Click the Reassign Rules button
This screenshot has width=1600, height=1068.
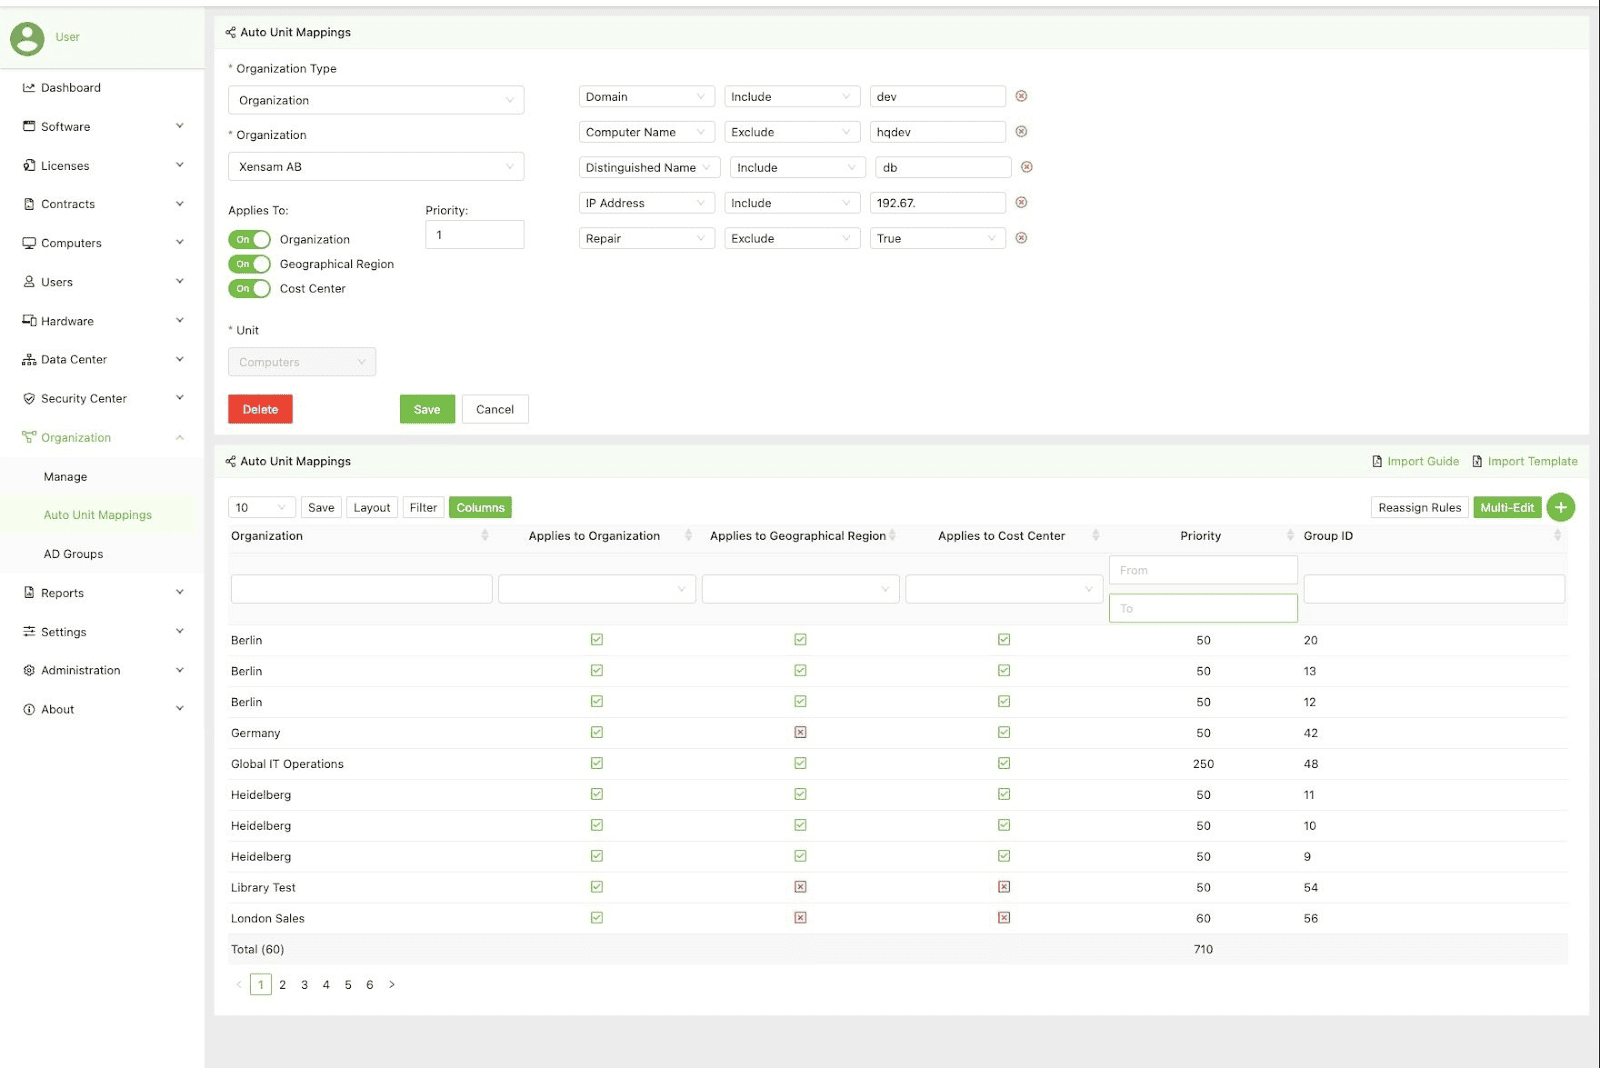[1419, 508]
